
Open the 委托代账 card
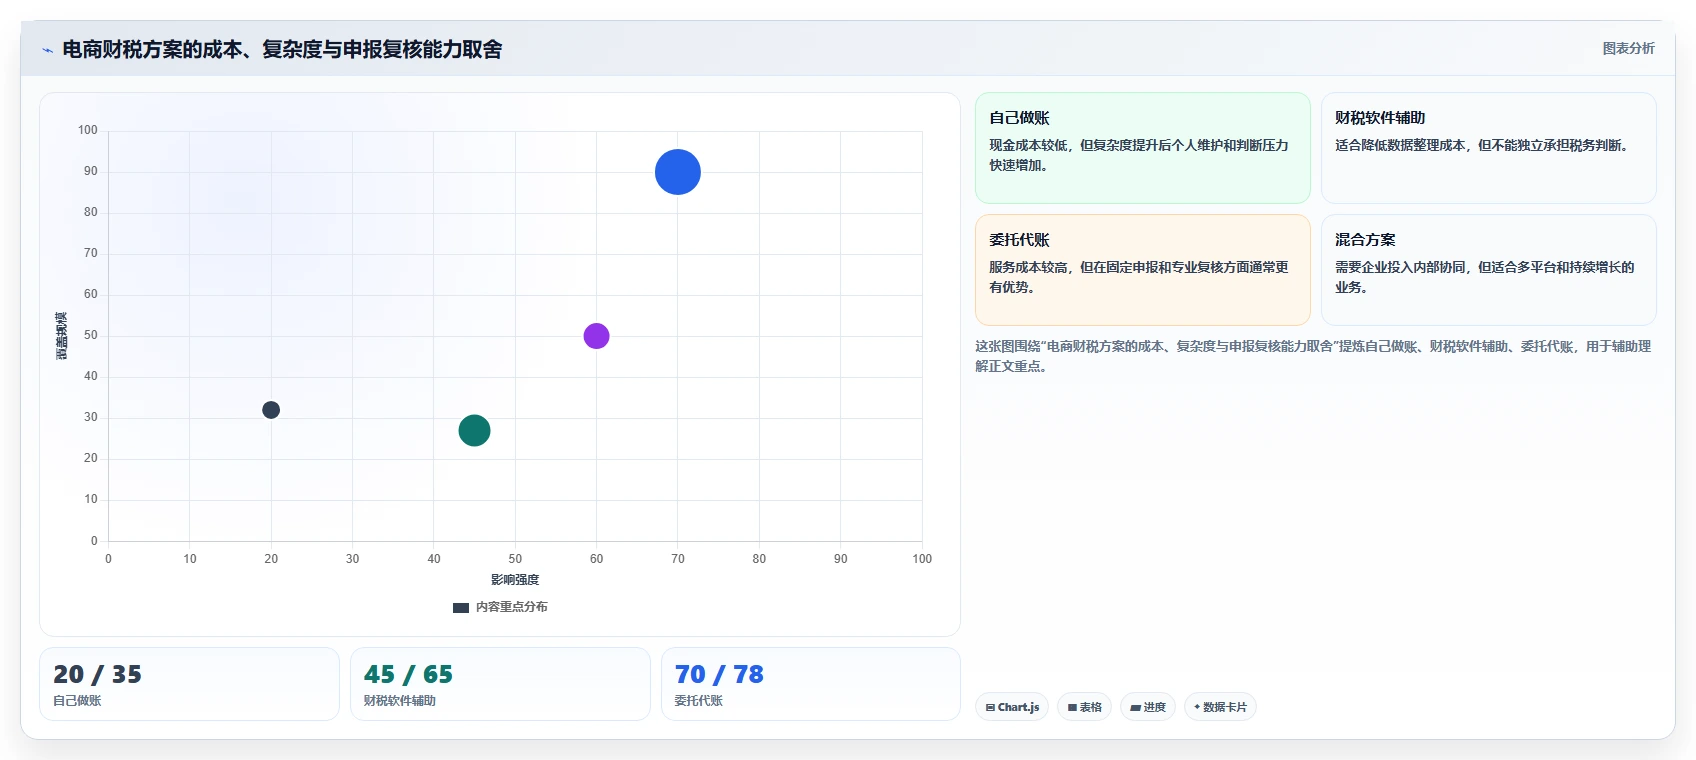pos(1143,270)
